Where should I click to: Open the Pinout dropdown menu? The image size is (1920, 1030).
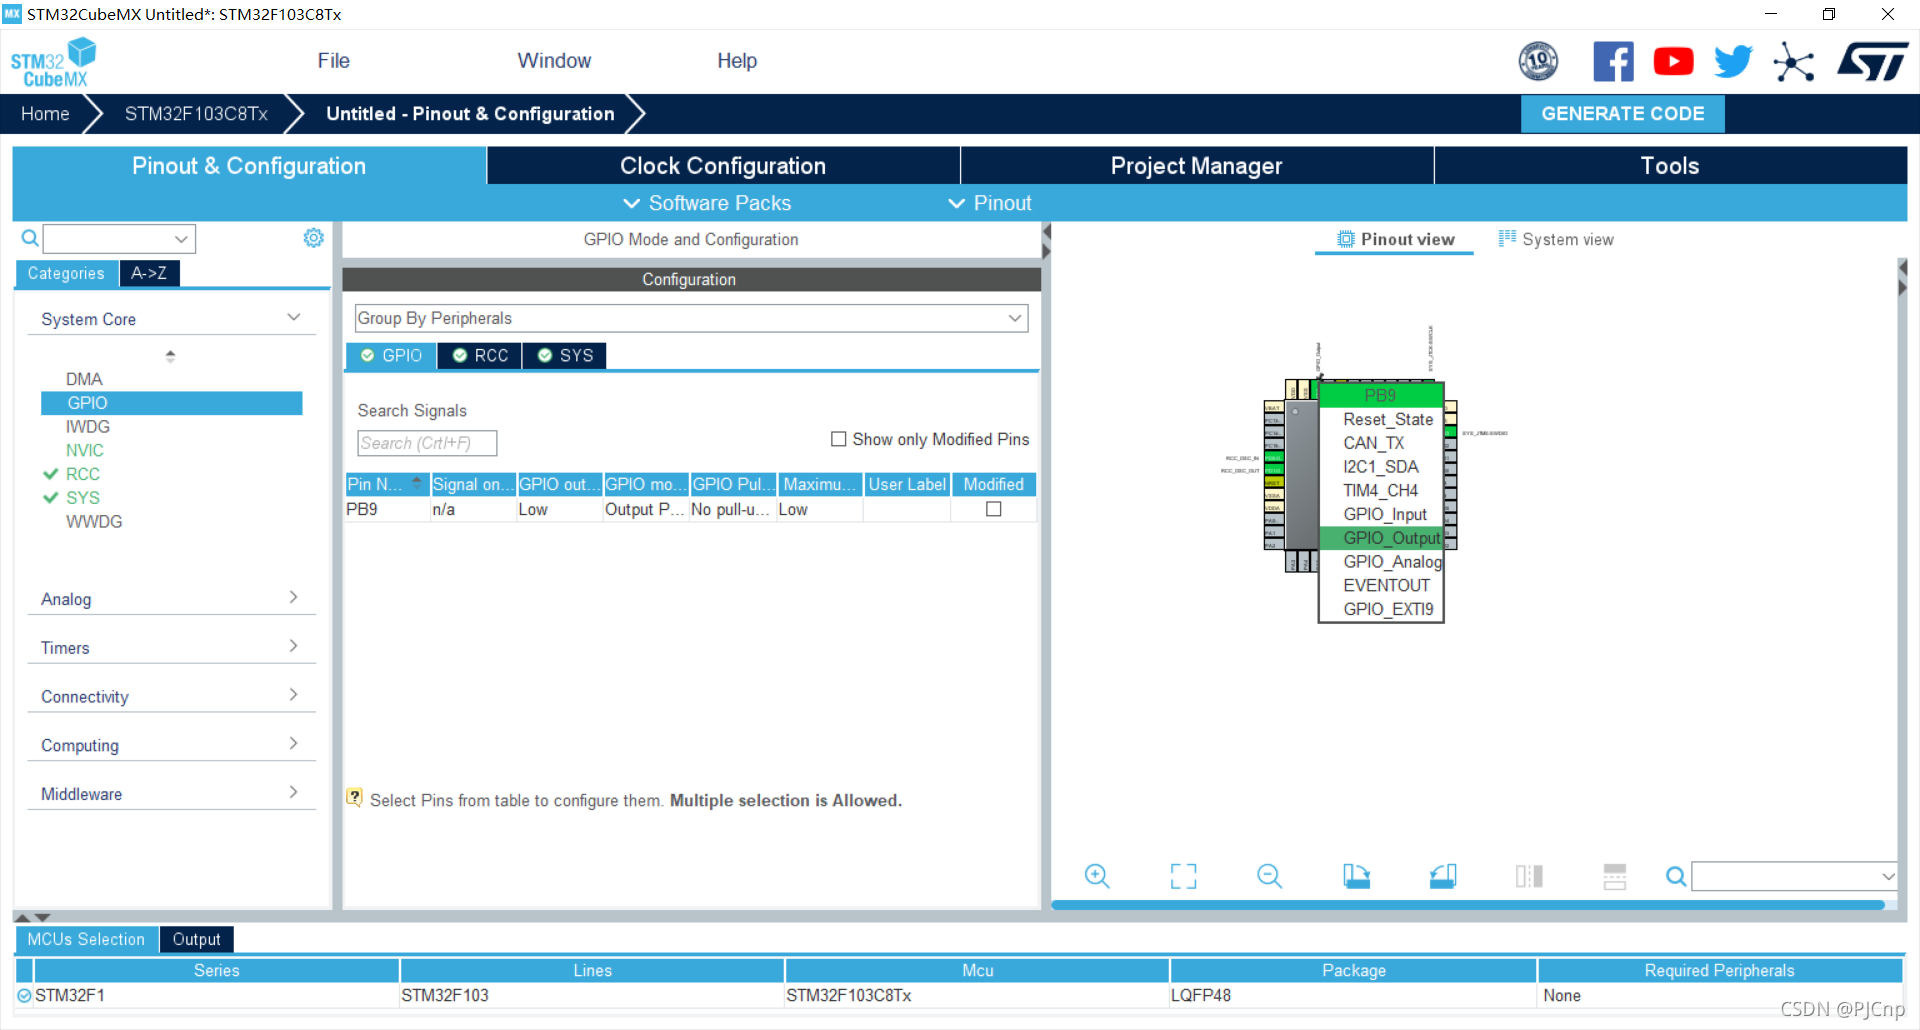click(x=990, y=203)
